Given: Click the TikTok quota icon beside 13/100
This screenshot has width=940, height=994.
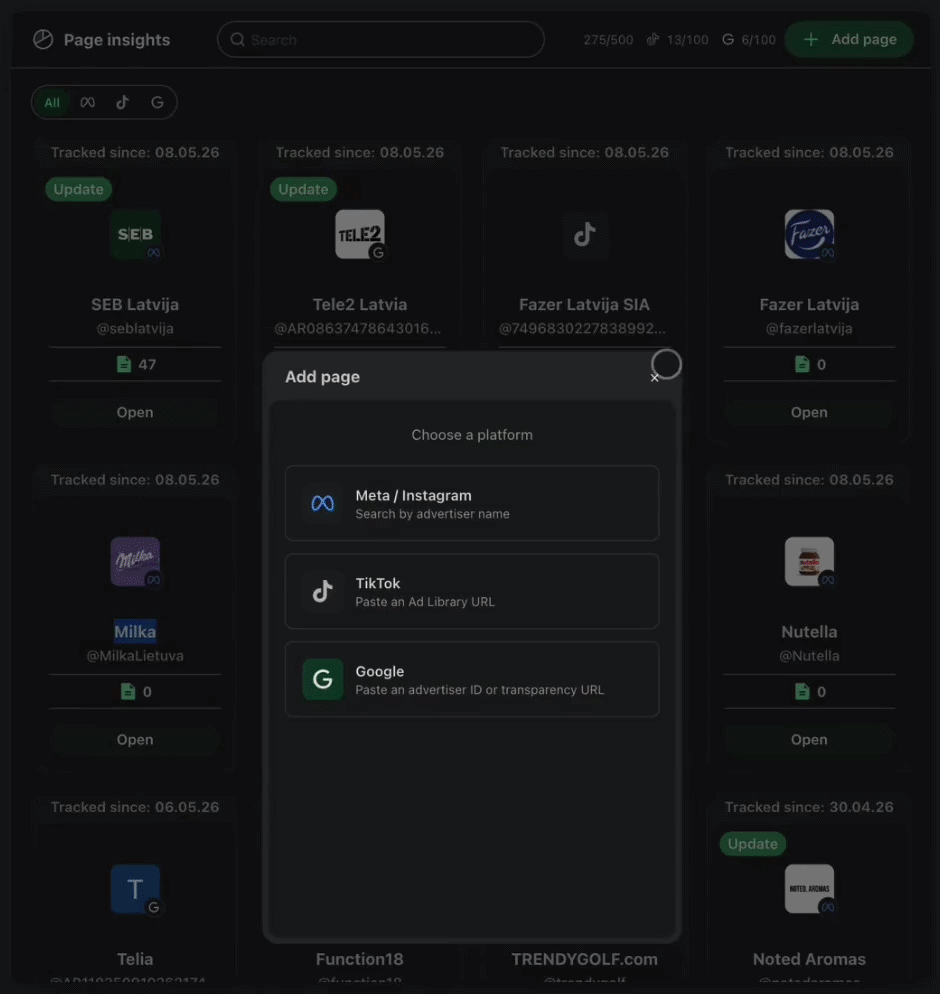Looking at the screenshot, I should (x=652, y=40).
